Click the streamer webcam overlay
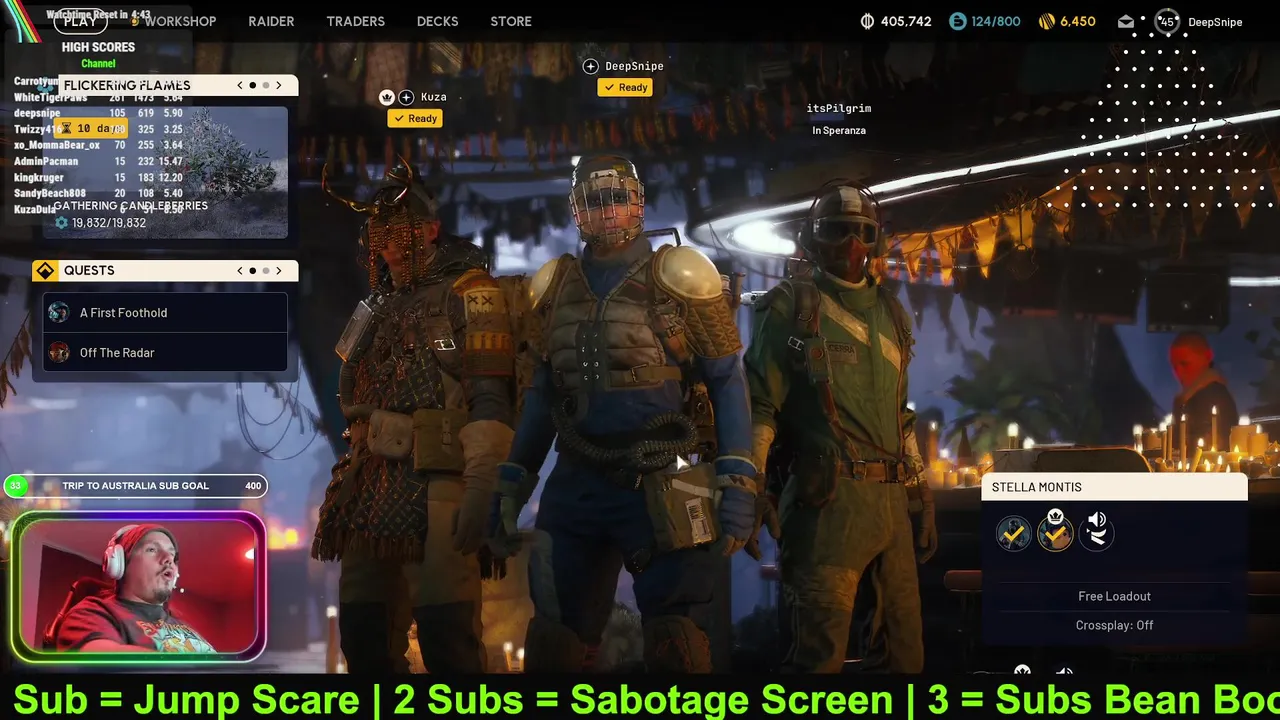The image size is (1280, 720). (x=139, y=587)
